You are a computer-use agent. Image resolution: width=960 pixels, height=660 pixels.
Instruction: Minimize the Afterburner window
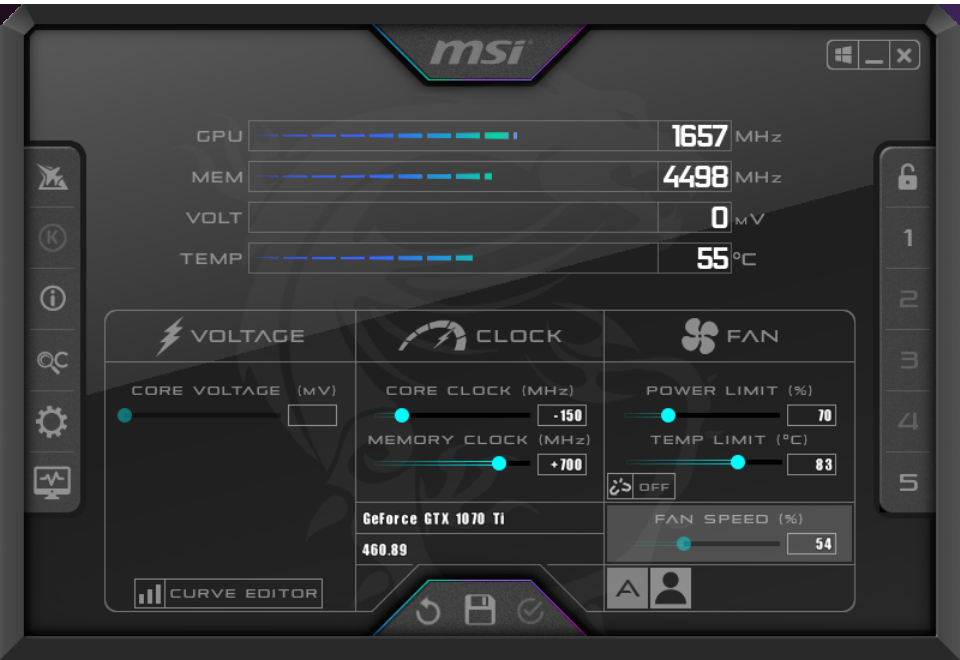coord(874,56)
